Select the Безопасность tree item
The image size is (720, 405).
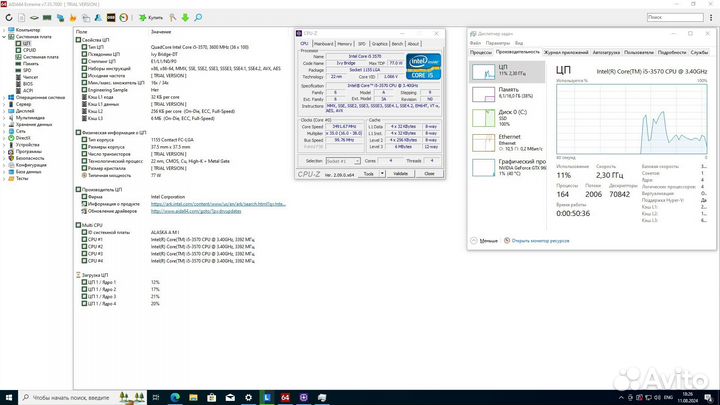(29, 158)
